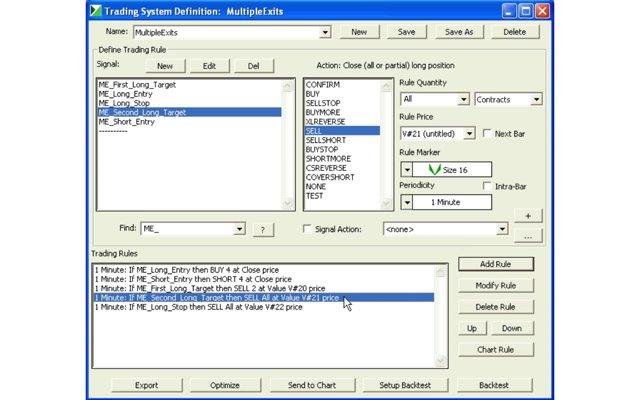Viewport: 640px width, 400px height.
Task: Click the Signal Del button
Action: 253,66
